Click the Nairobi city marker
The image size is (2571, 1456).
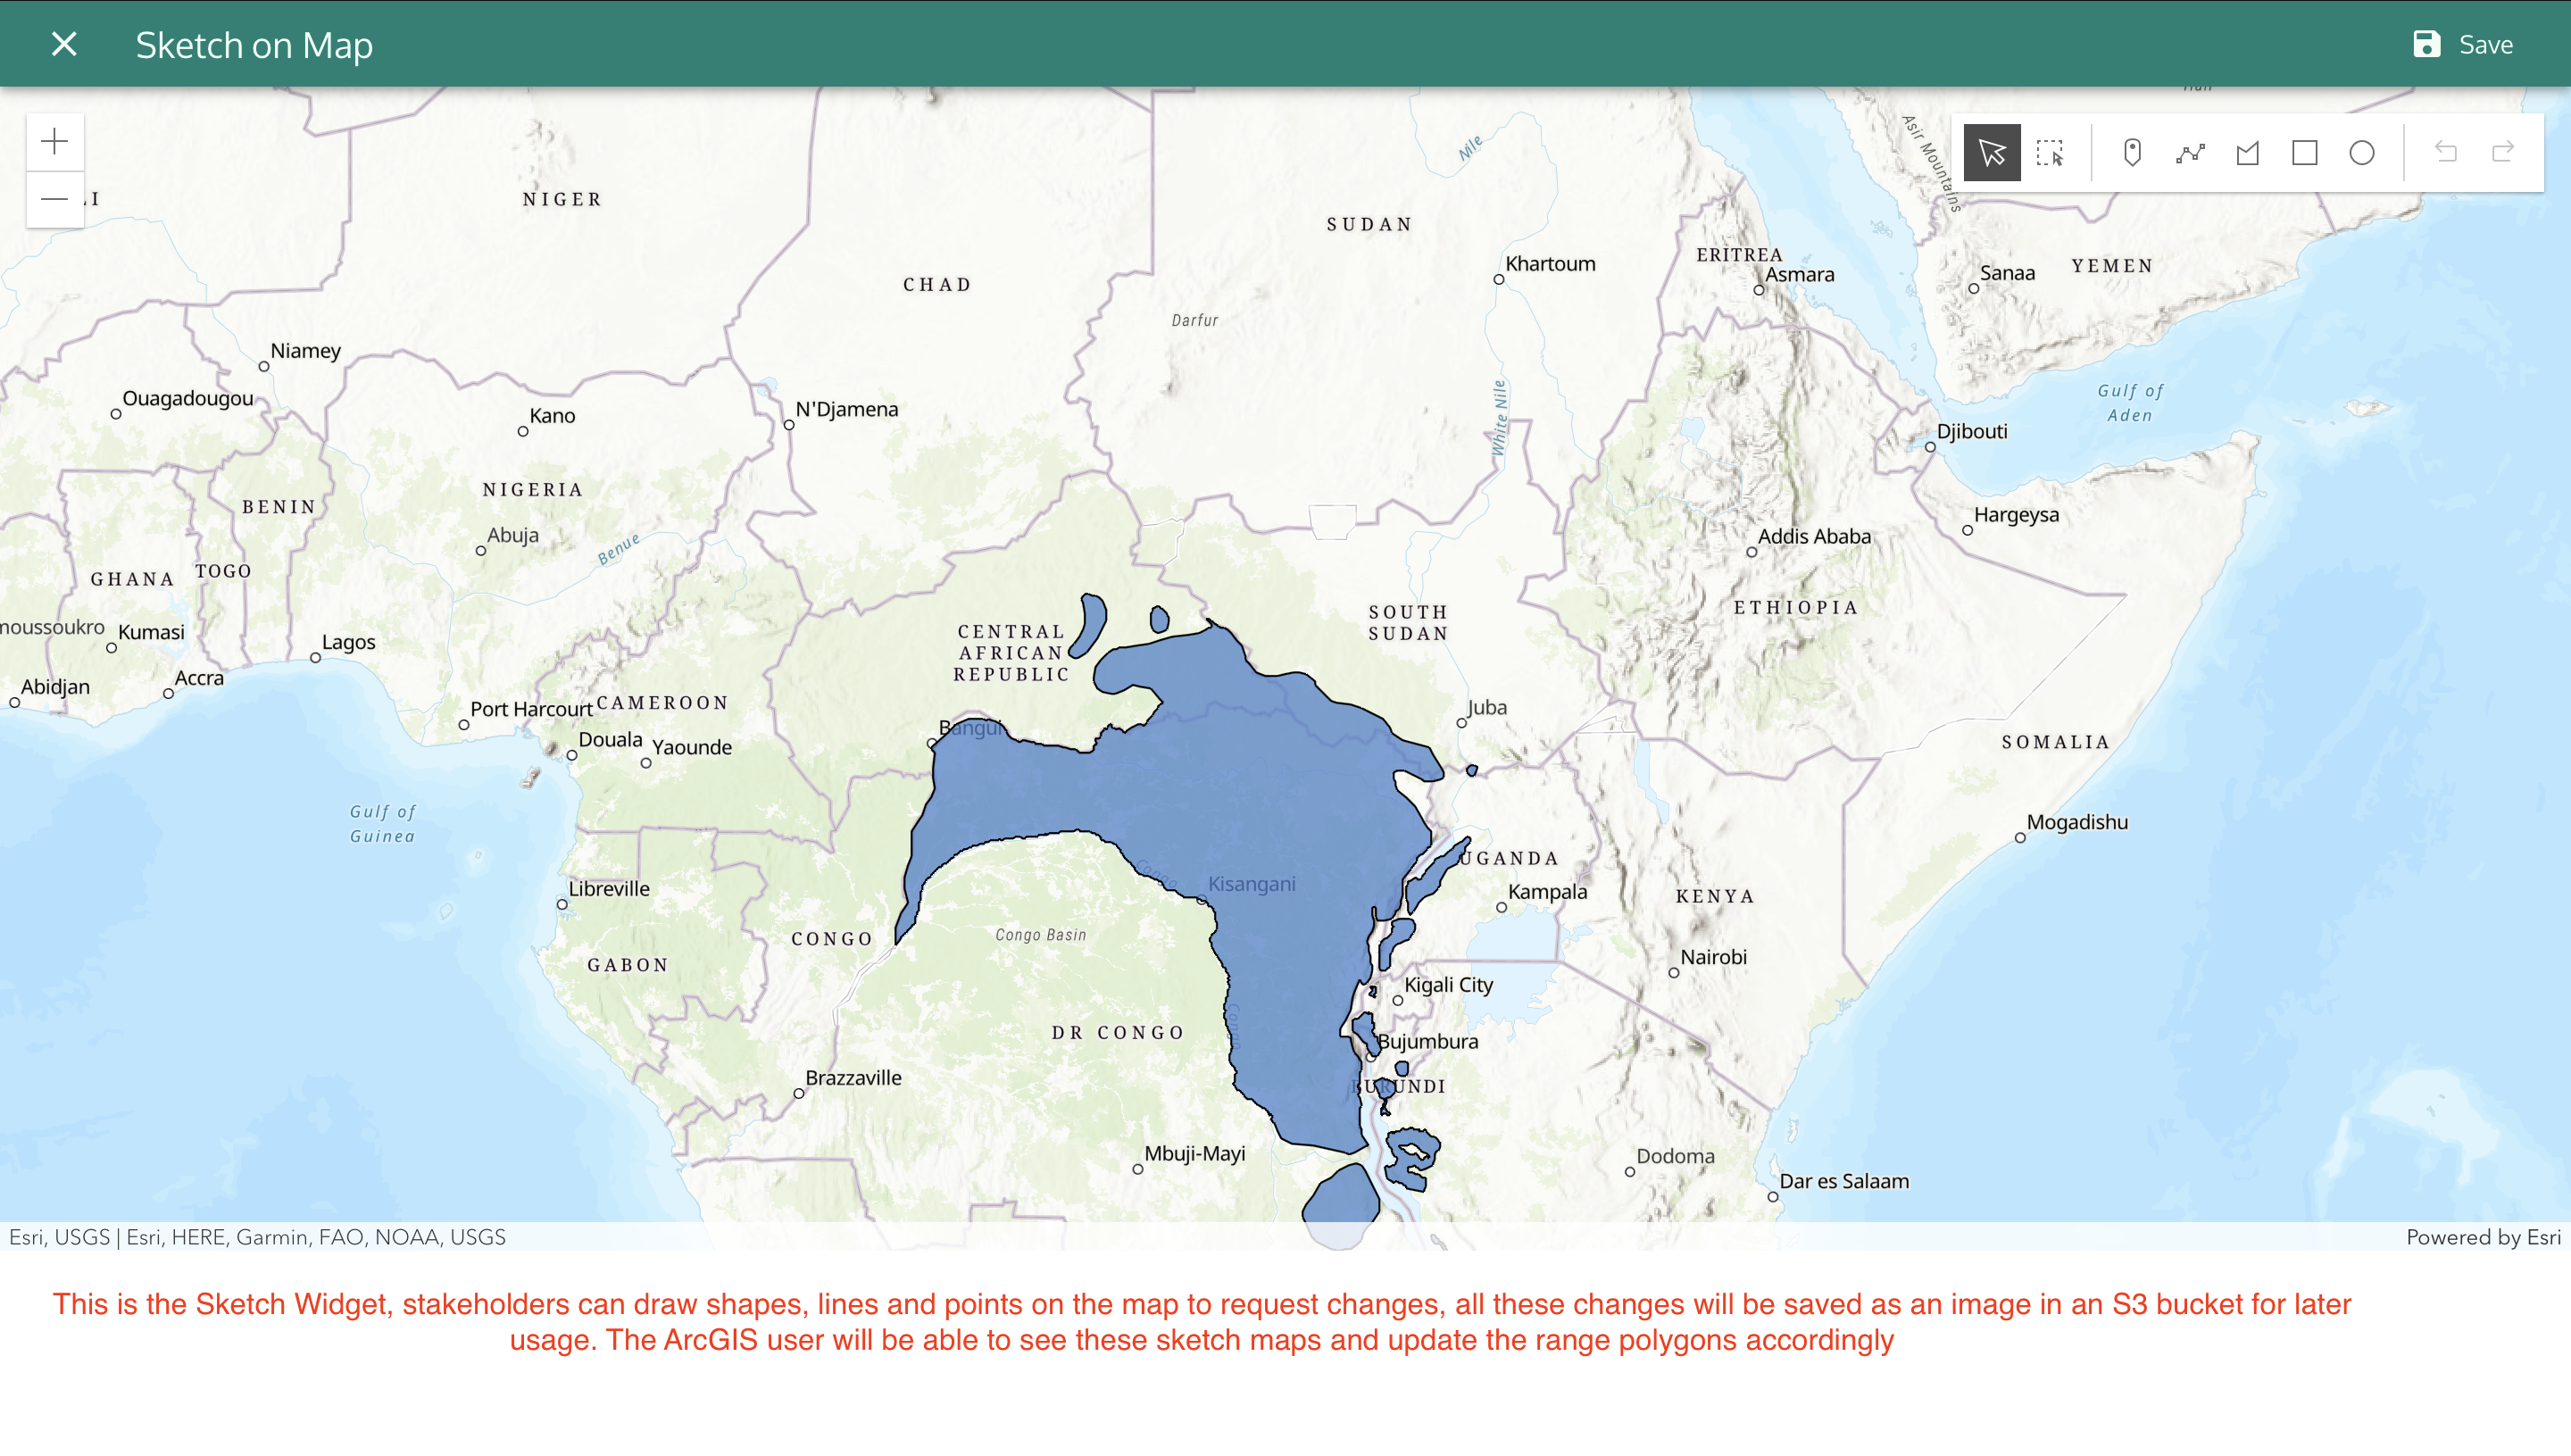[x=1673, y=972]
